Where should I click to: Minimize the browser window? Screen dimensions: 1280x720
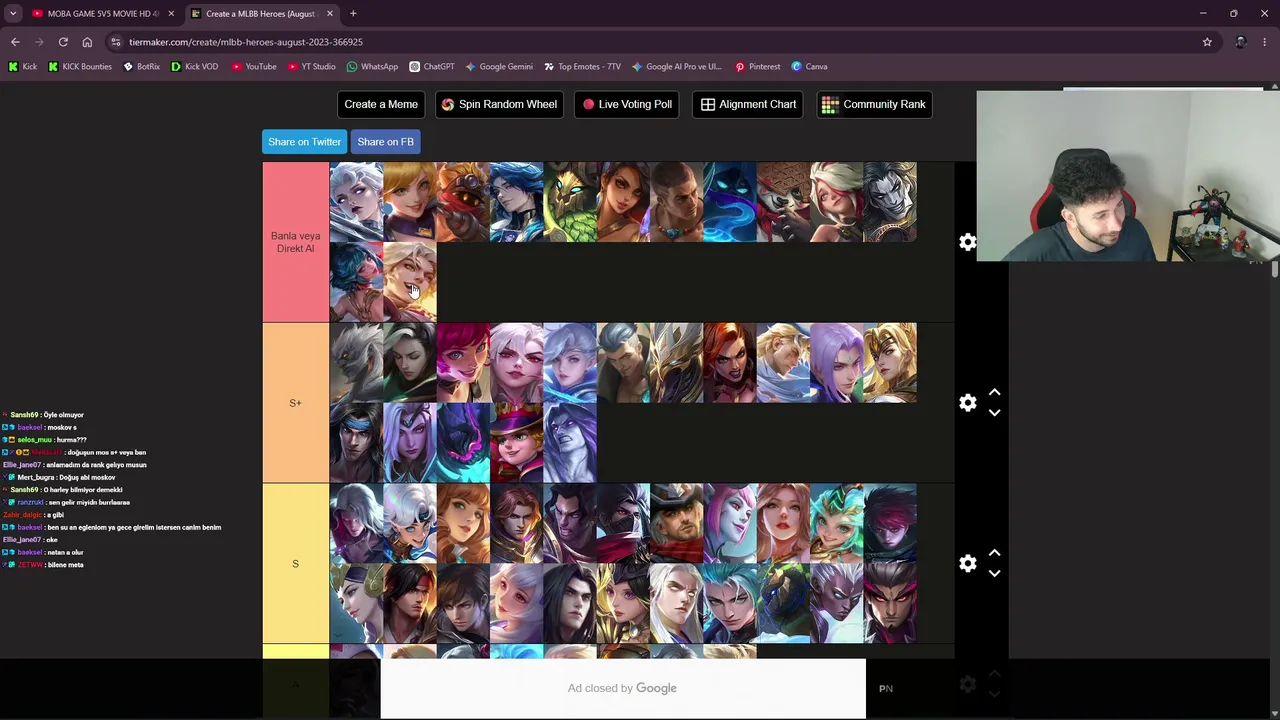[1202, 14]
